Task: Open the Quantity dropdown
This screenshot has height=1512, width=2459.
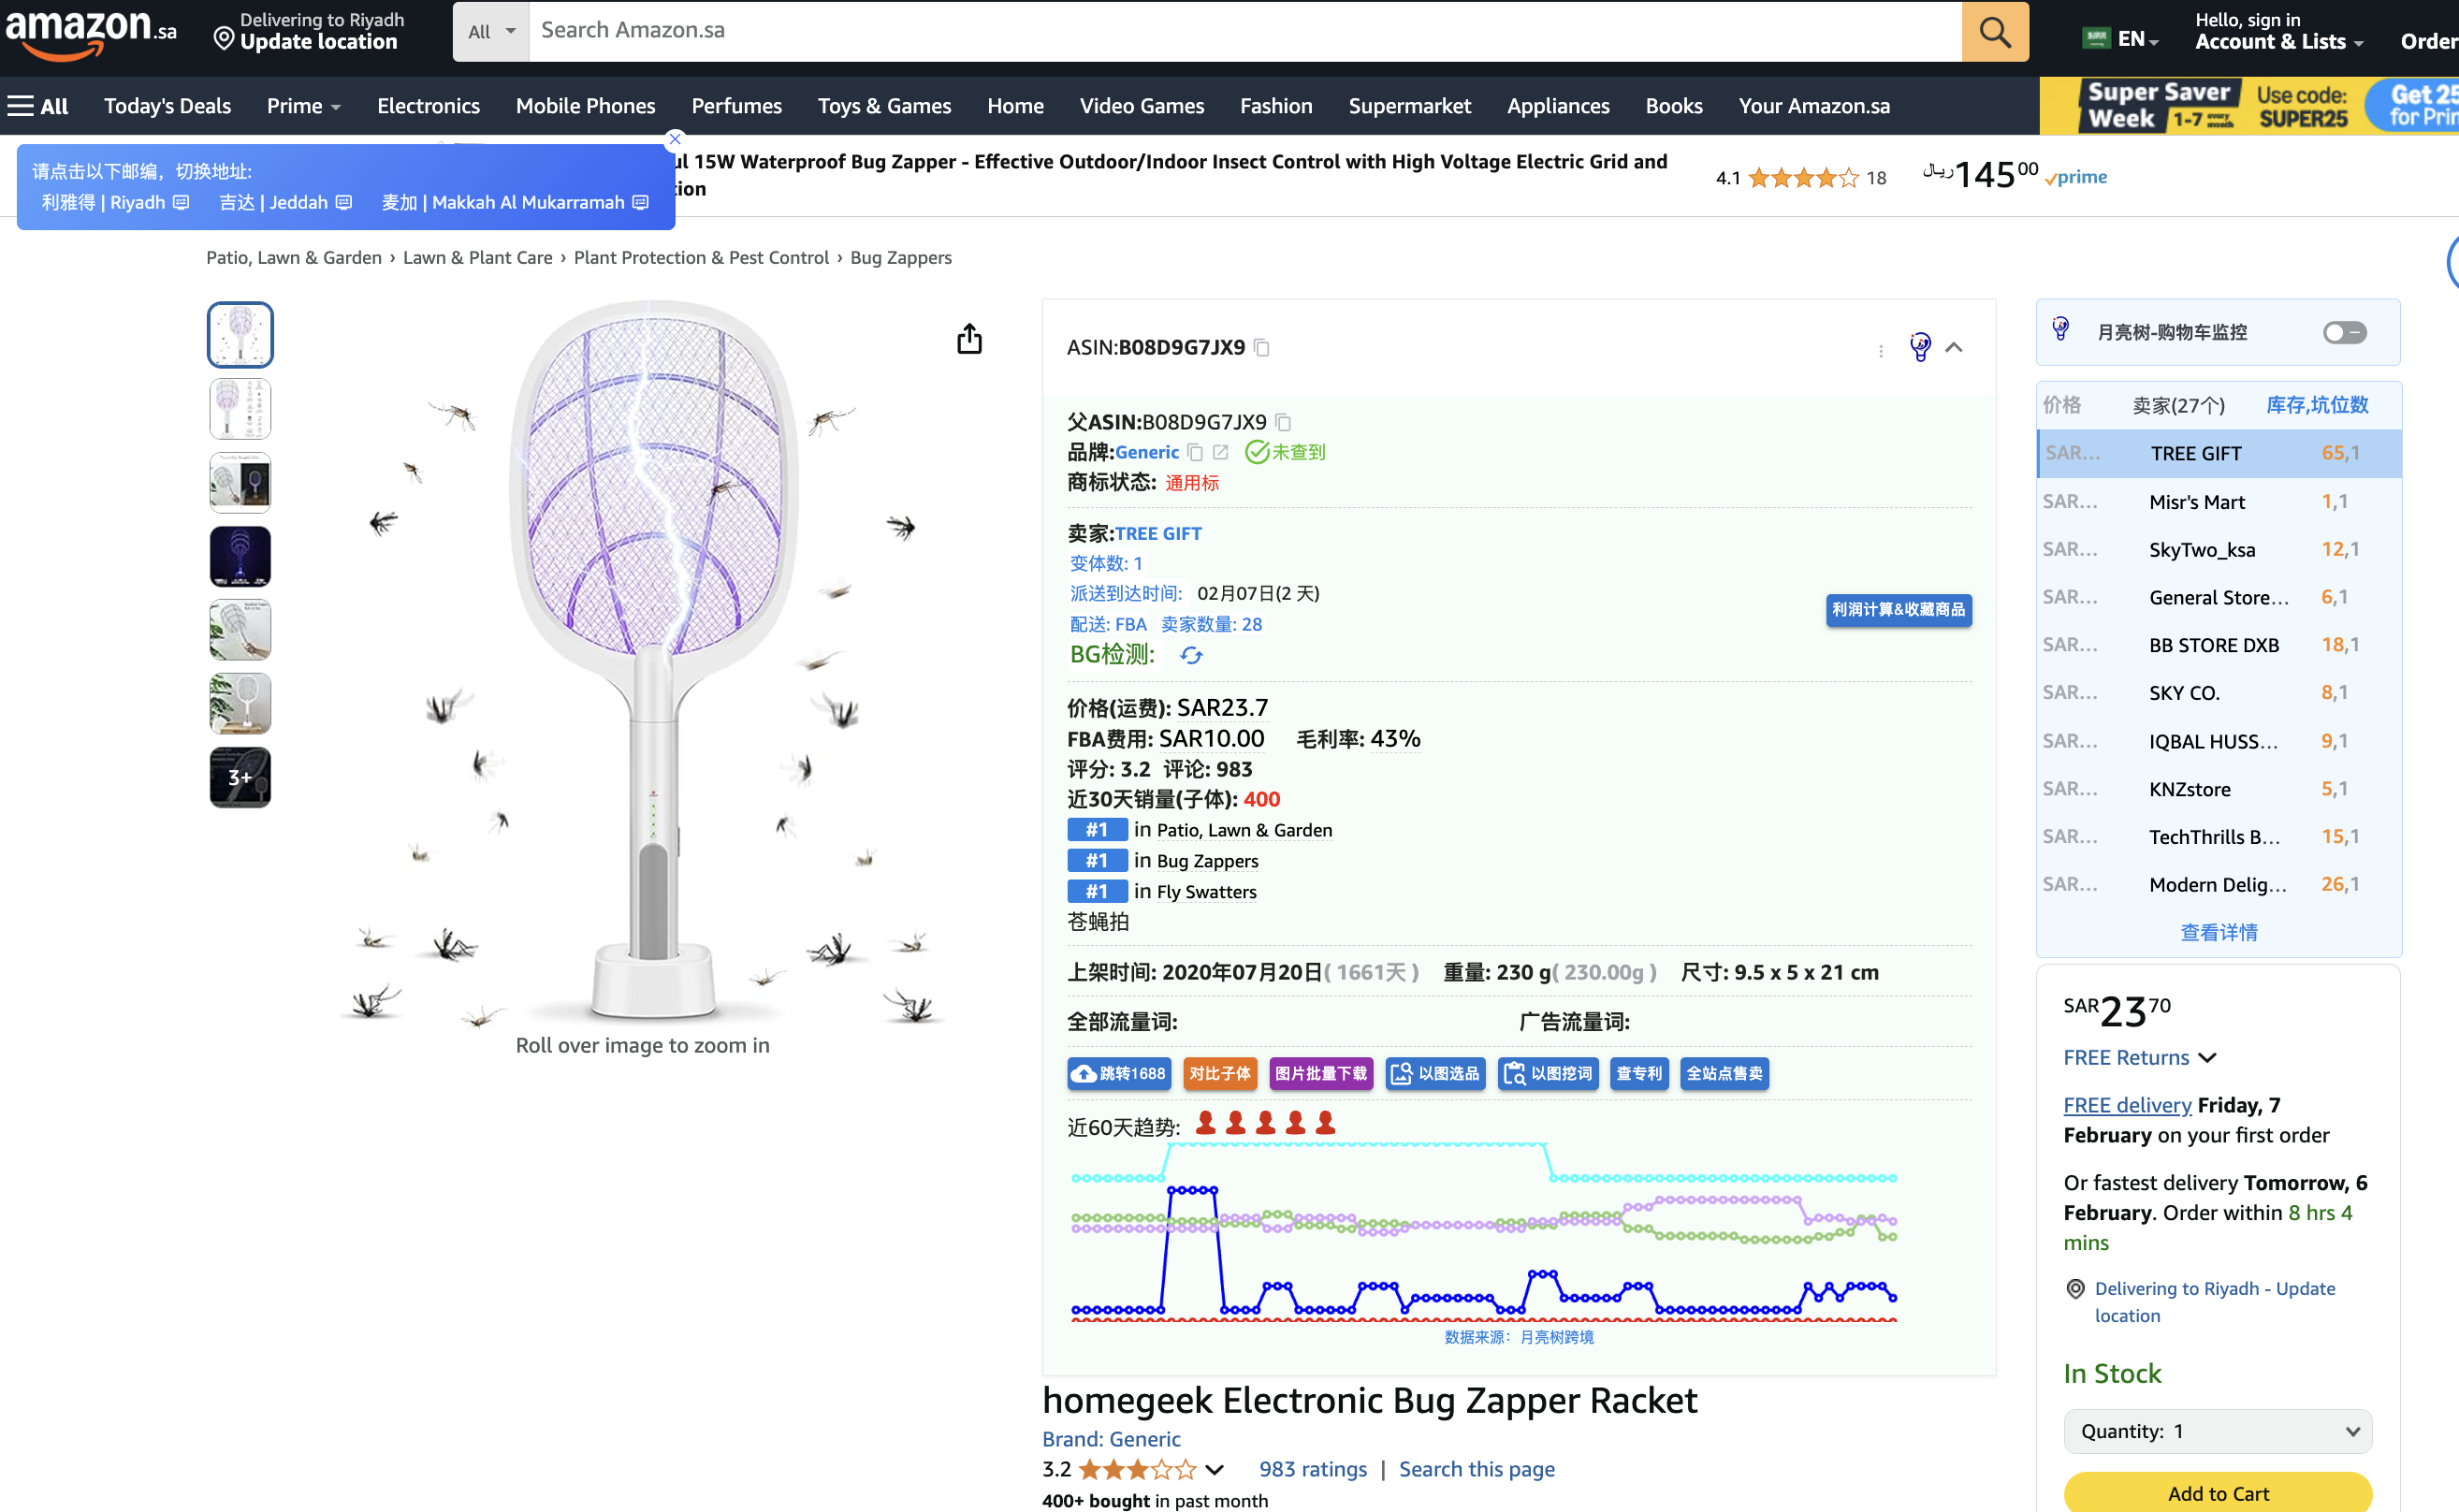Action: (2217, 1431)
